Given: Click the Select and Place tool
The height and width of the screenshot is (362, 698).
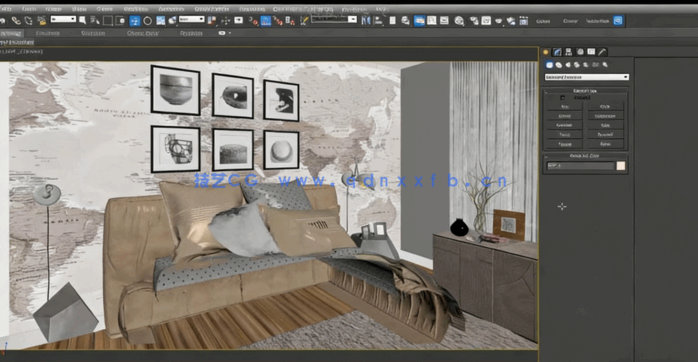Looking at the screenshot, I should 172,20.
